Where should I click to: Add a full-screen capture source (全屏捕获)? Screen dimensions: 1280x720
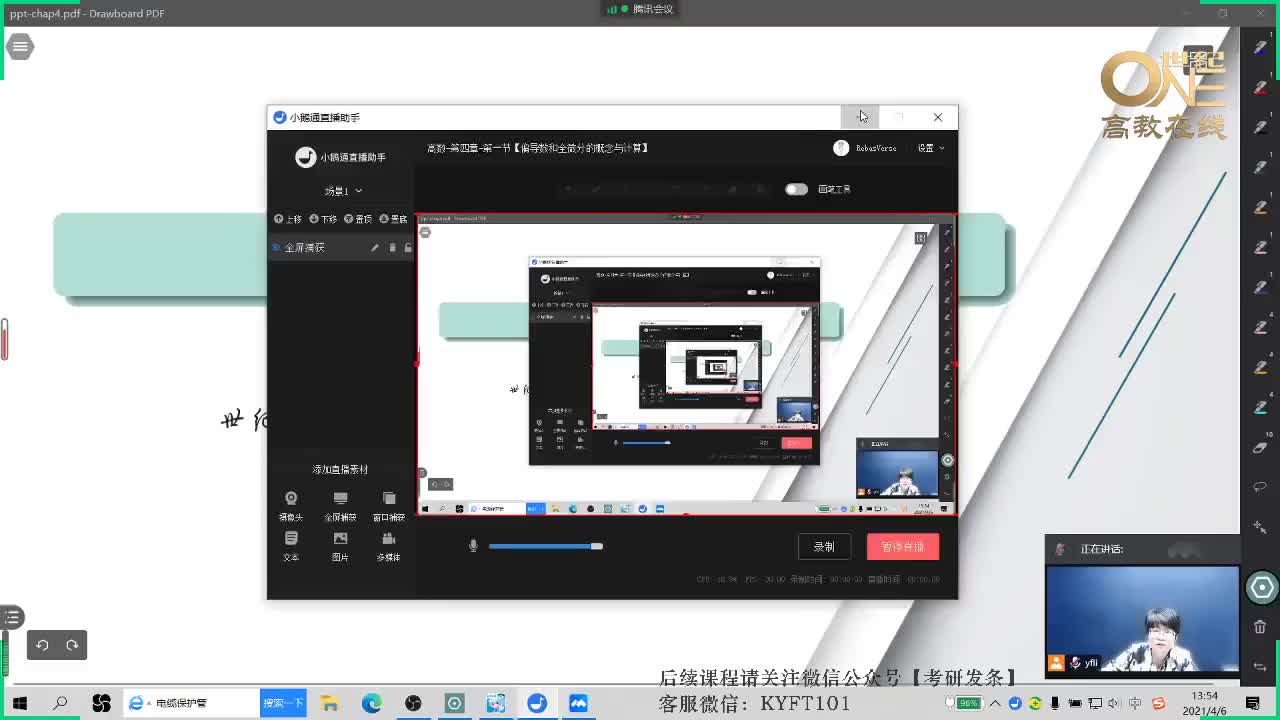point(340,506)
